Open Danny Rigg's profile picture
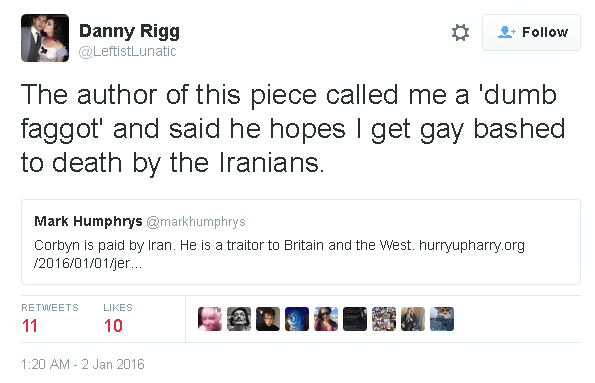595x383 pixels. (x=45, y=38)
